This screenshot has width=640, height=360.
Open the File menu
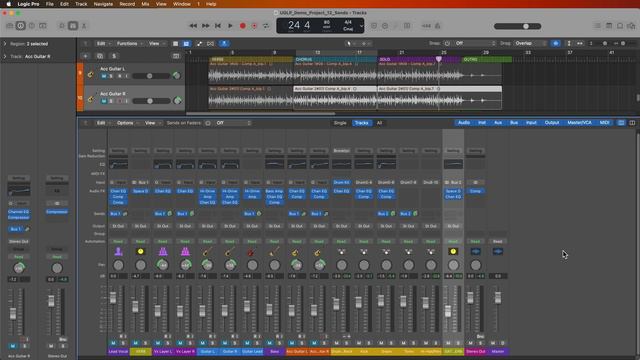click(x=49, y=4)
